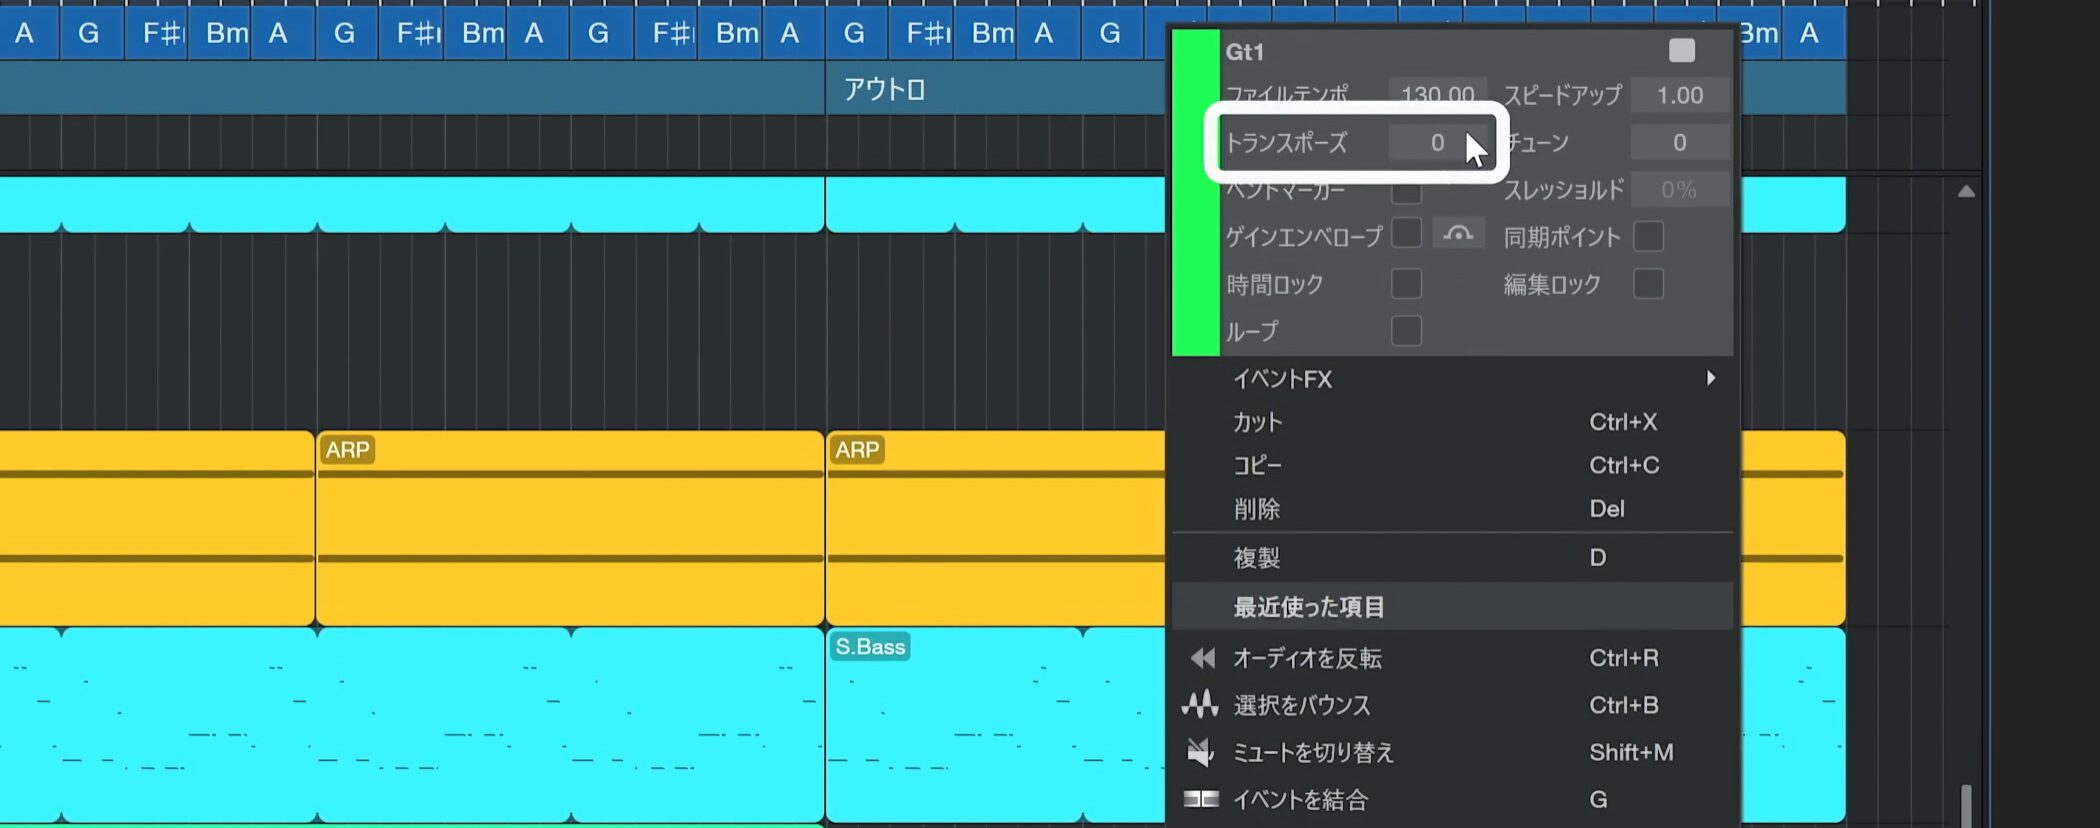Viewport: 2100px width, 828px height.
Task: Click the merge events icon
Action: click(1201, 799)
